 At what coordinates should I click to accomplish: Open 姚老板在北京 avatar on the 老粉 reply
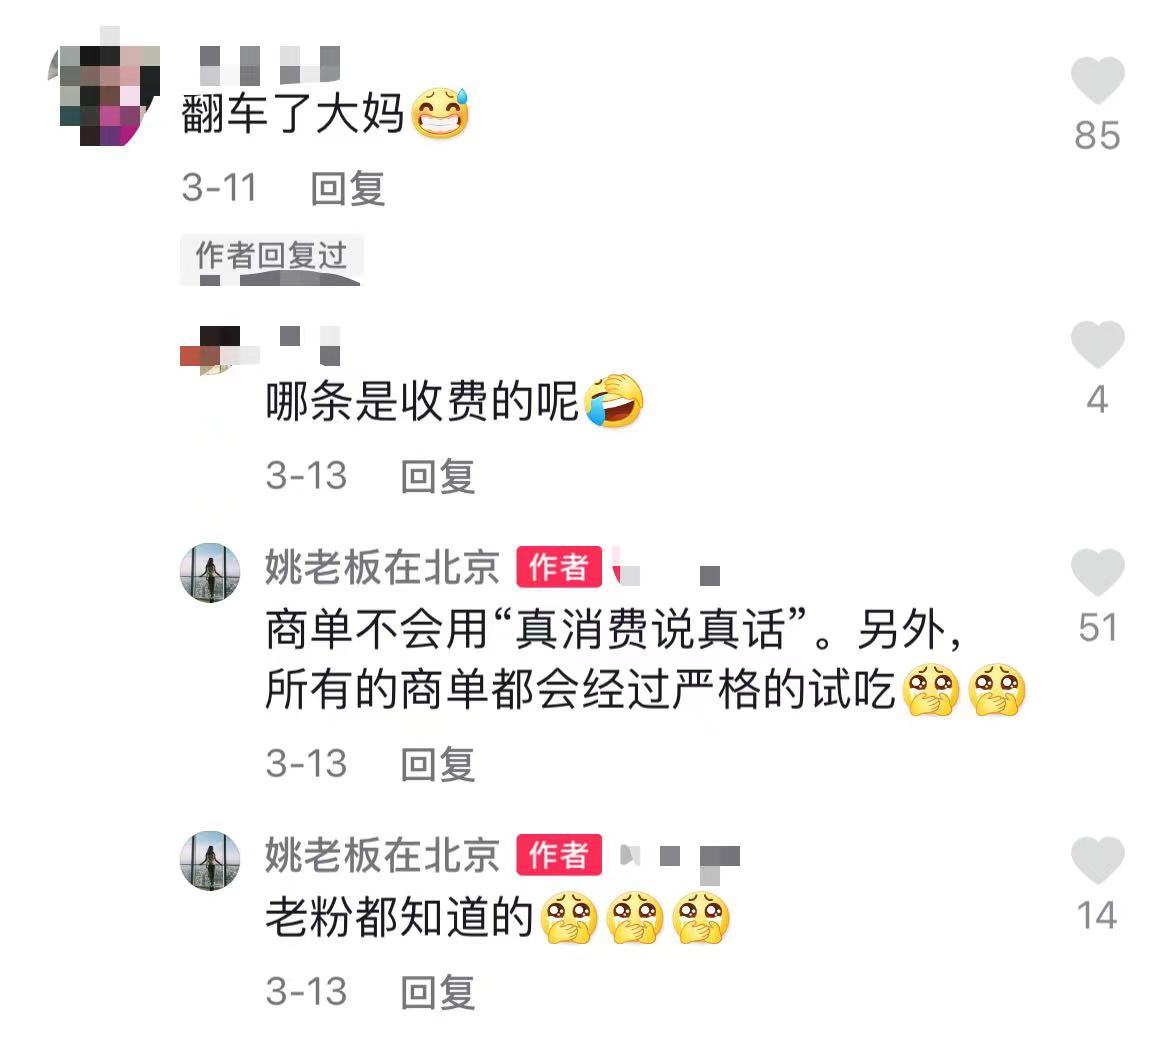[x=210, y=860]
